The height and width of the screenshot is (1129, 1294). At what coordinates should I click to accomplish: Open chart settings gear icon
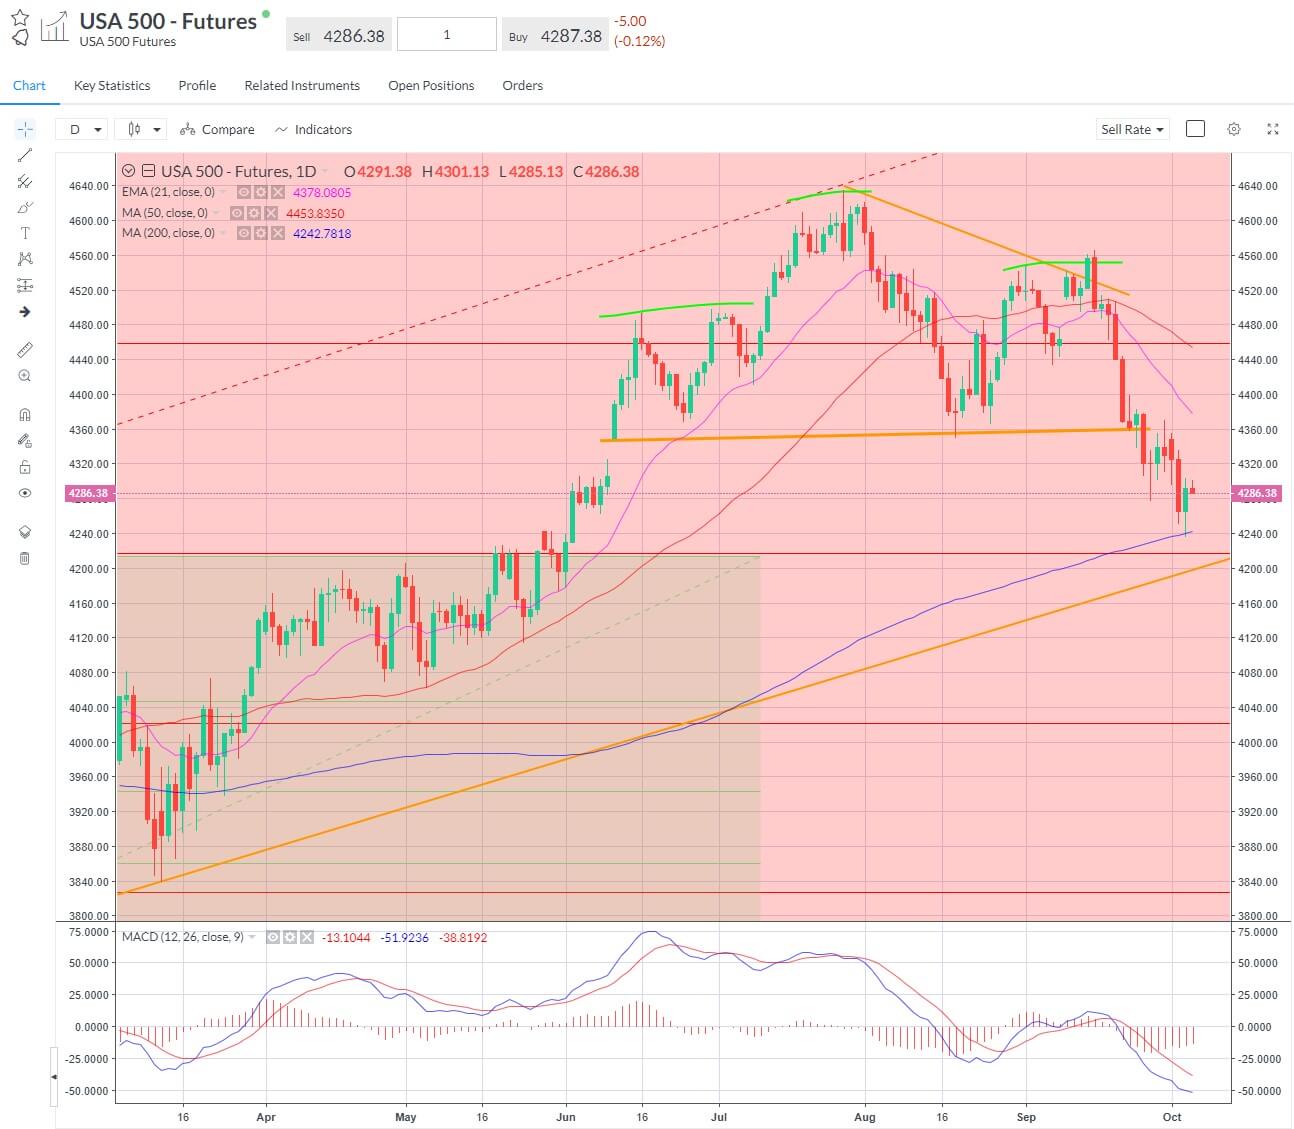pyautogui.click(x=1234, y=129)
